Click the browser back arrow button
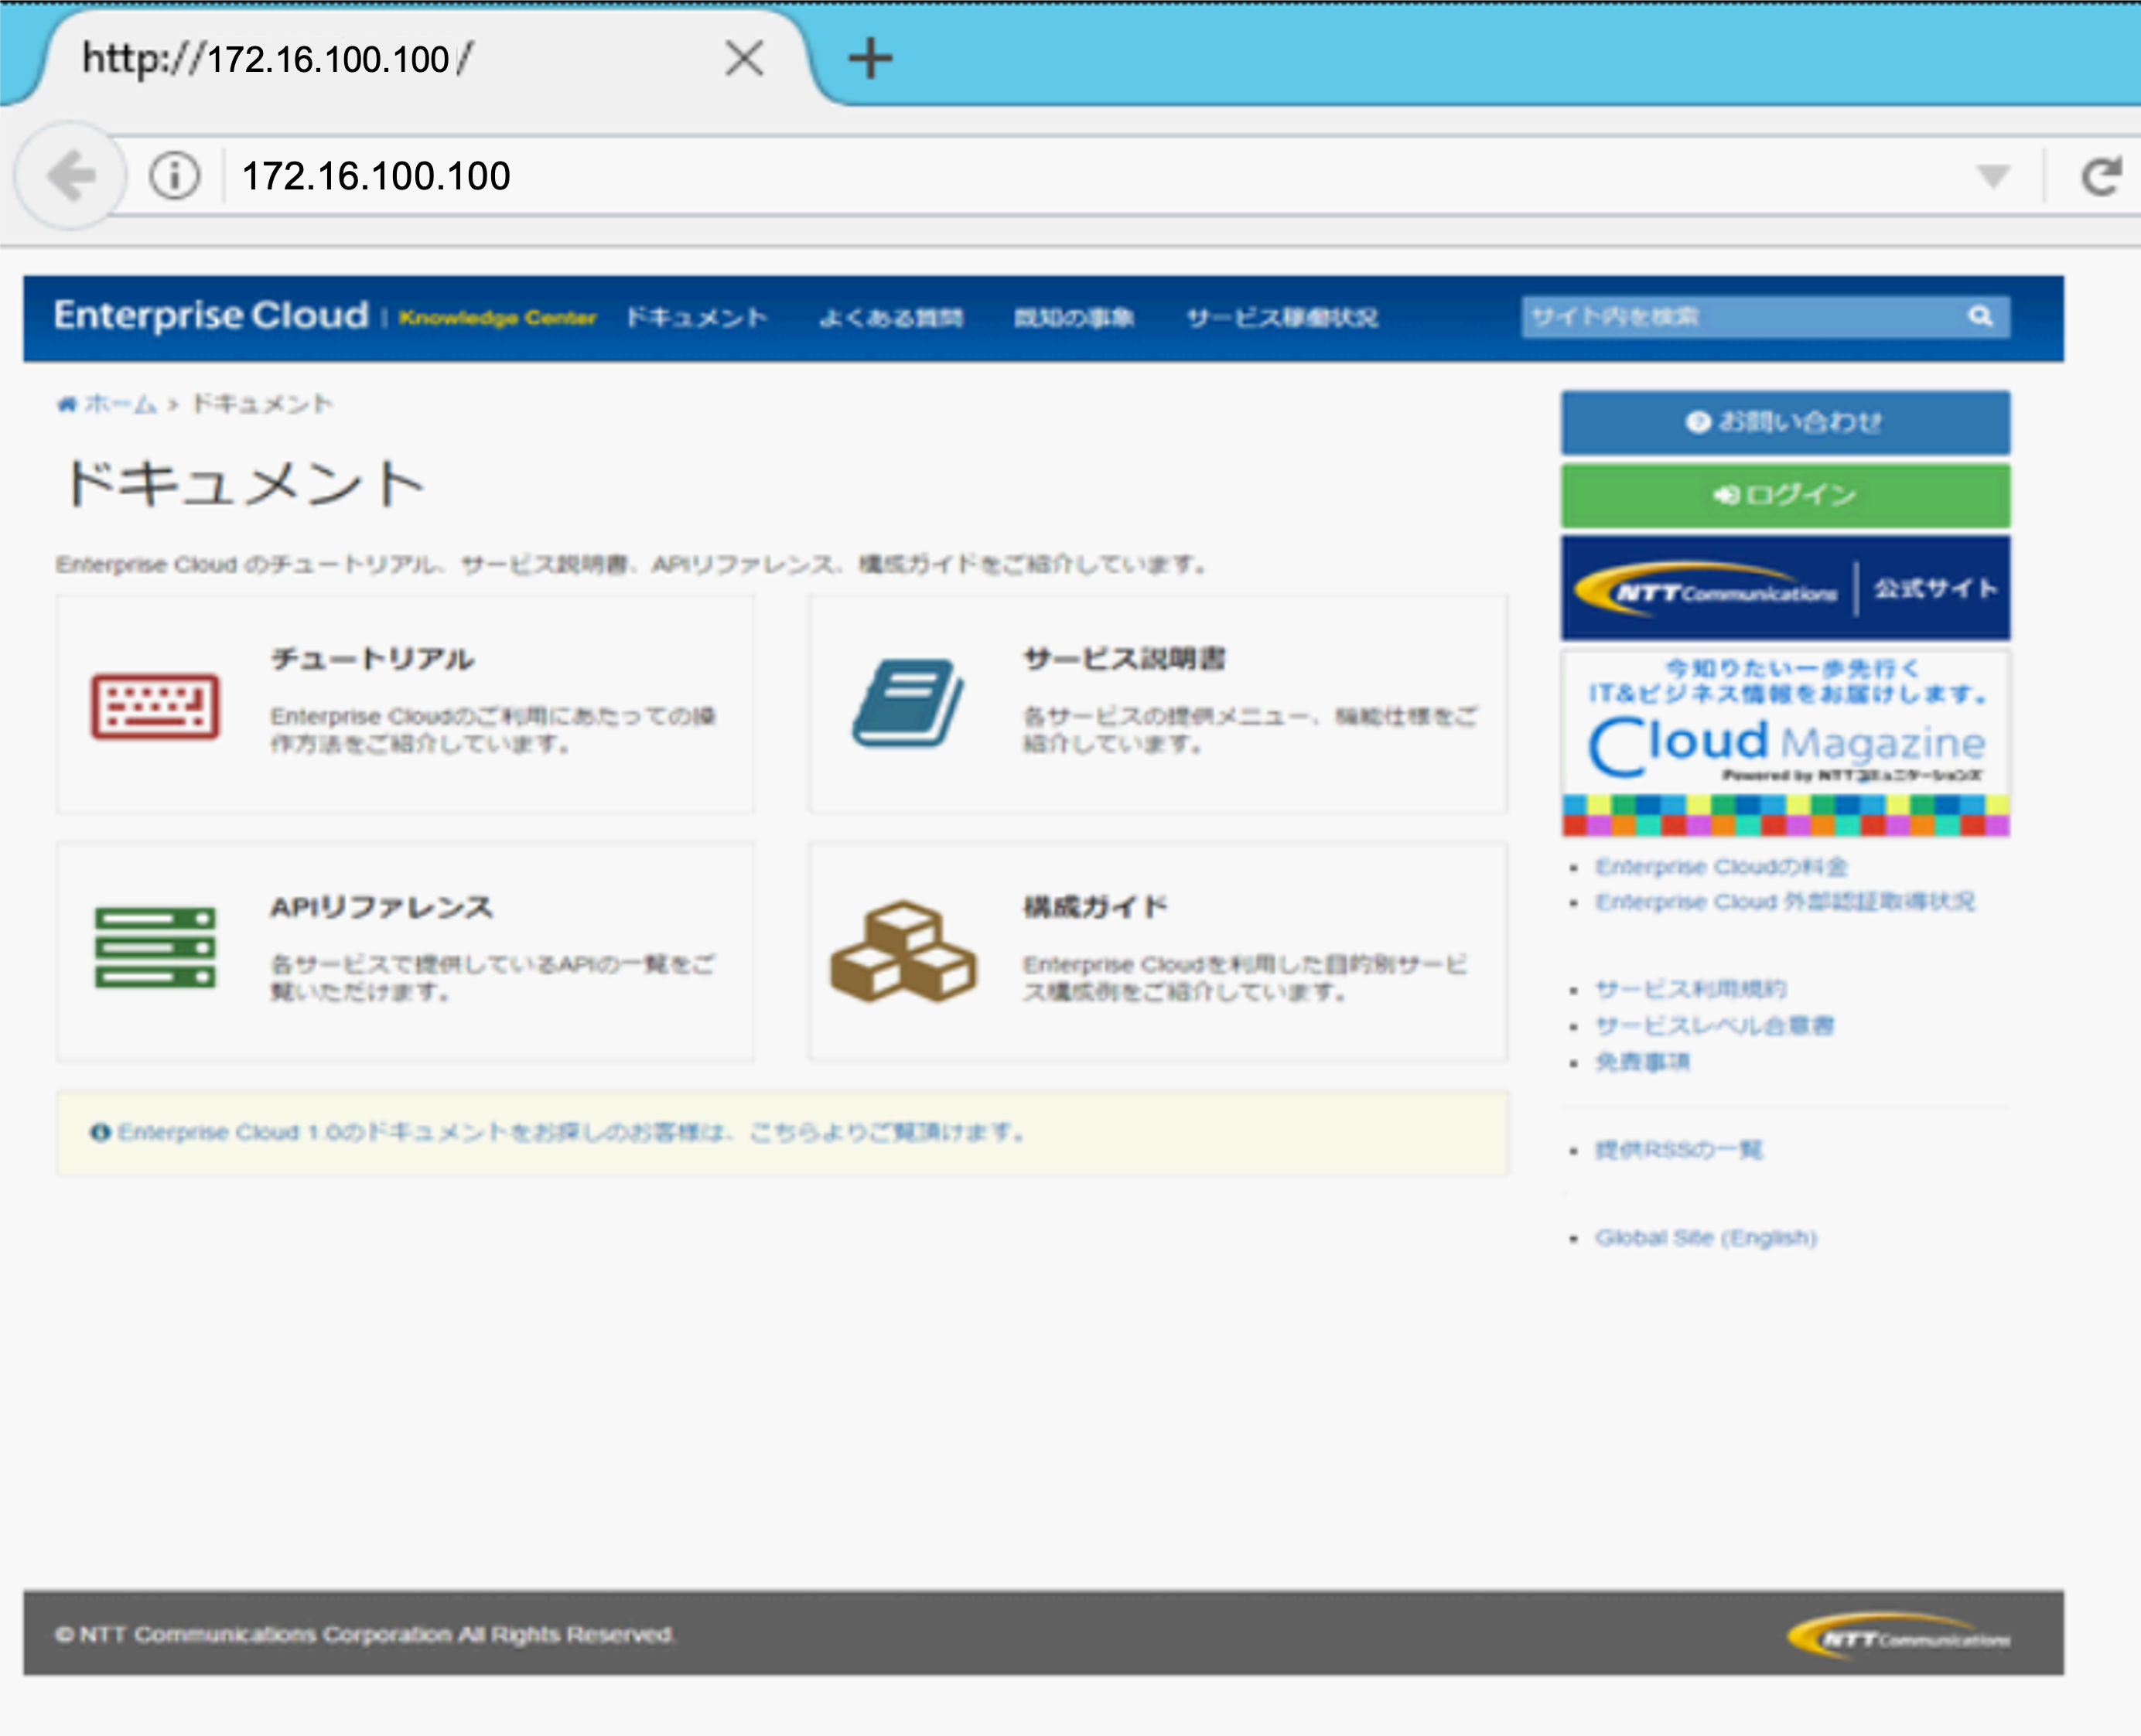 [70, 176]
